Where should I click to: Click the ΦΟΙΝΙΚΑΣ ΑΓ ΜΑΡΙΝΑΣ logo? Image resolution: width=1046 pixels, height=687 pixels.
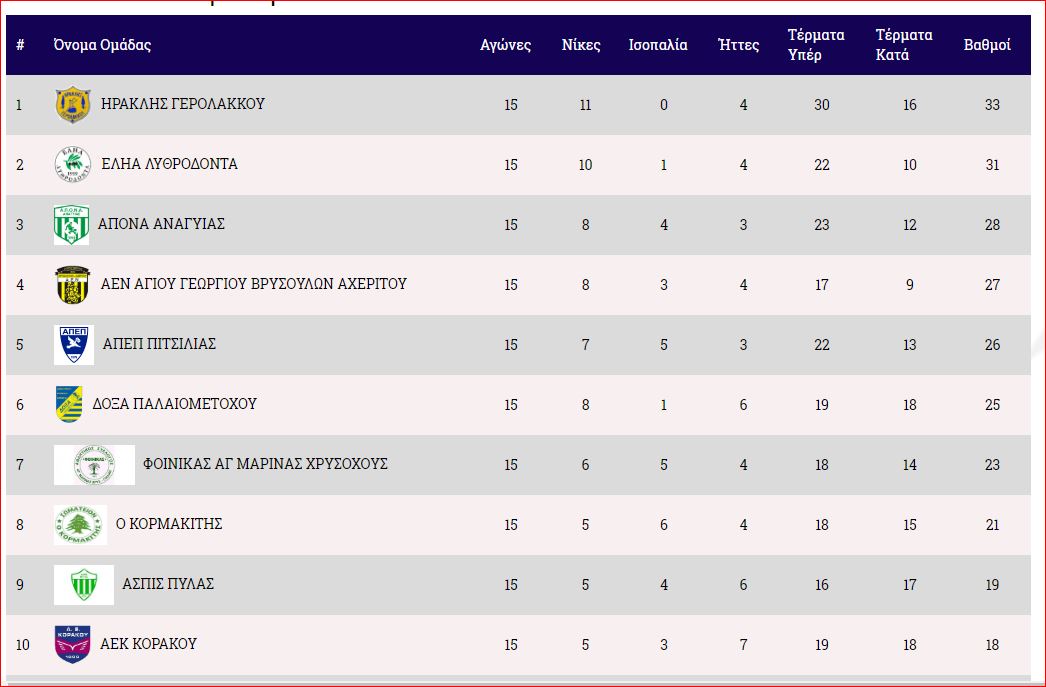coord(94,465)
